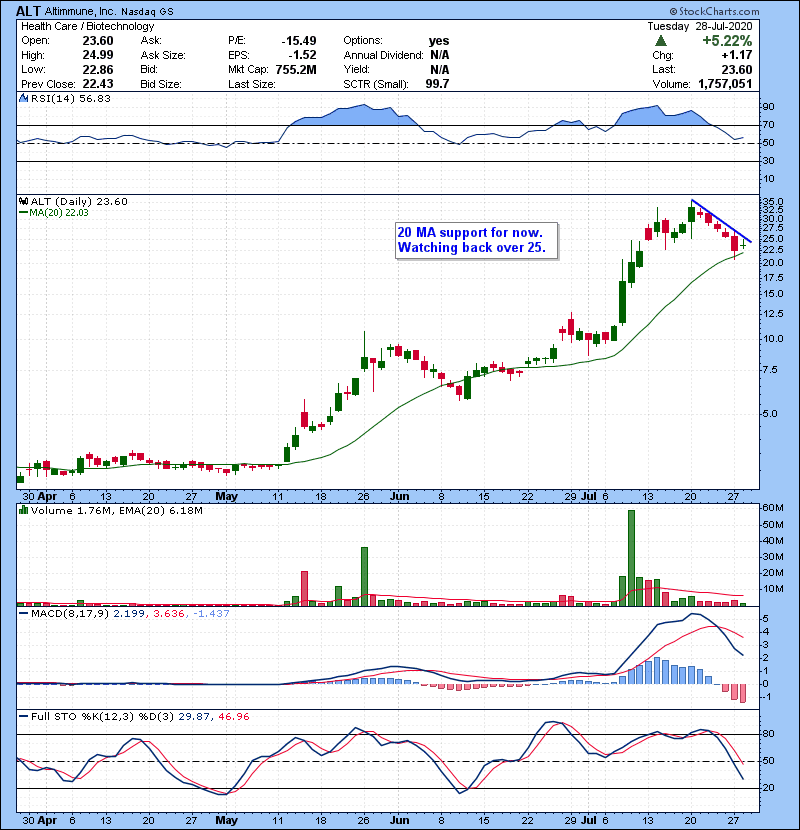This screenshot has width=800, height=830.
Task: Select the P/E value -15.49
Action: 299,41
